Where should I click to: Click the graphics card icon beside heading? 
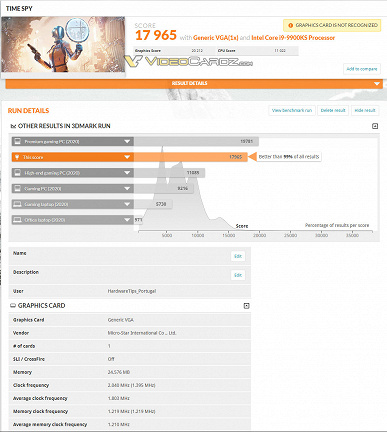(x=13, y=306)
